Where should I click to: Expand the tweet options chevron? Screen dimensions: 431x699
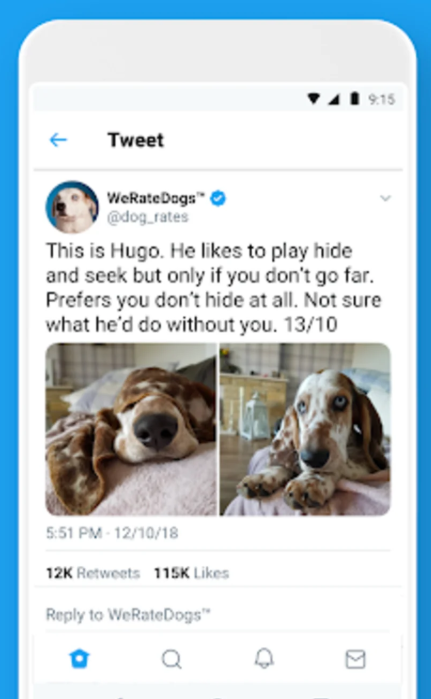coord(385,198)
